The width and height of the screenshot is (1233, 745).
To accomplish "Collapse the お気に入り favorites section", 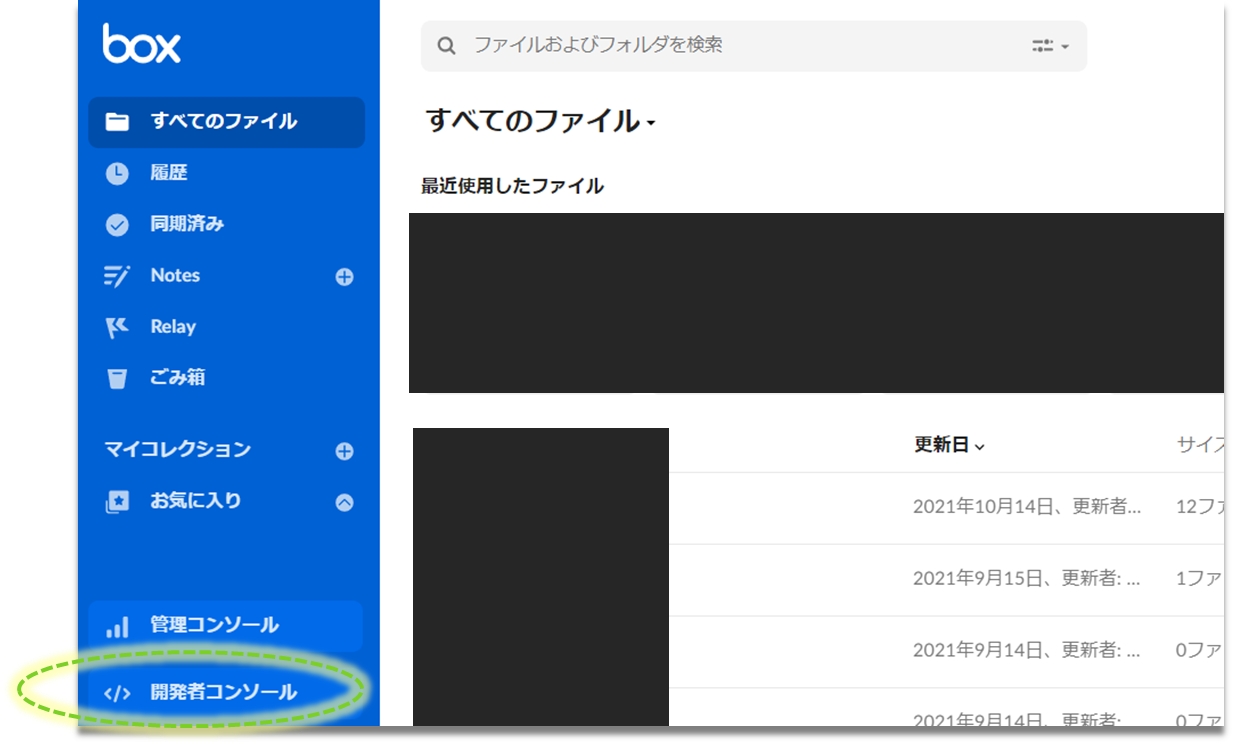I will coord(344,503).
